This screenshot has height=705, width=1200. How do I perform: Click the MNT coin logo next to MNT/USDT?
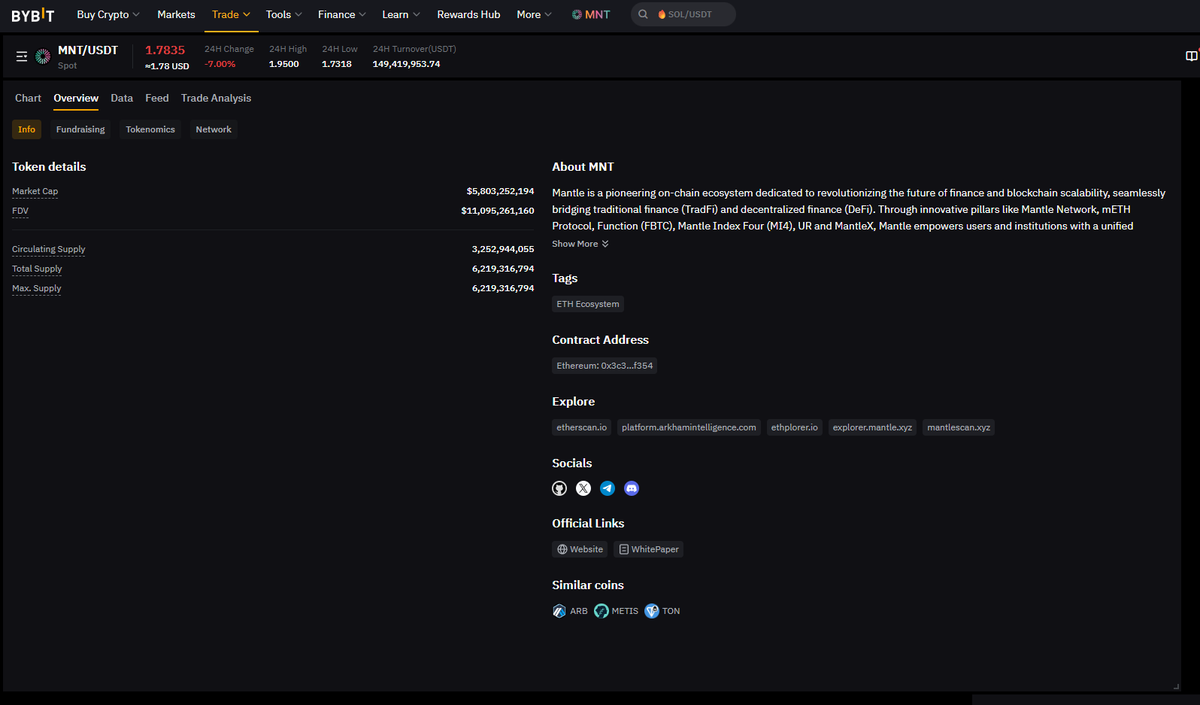click(x=43, y=57)
